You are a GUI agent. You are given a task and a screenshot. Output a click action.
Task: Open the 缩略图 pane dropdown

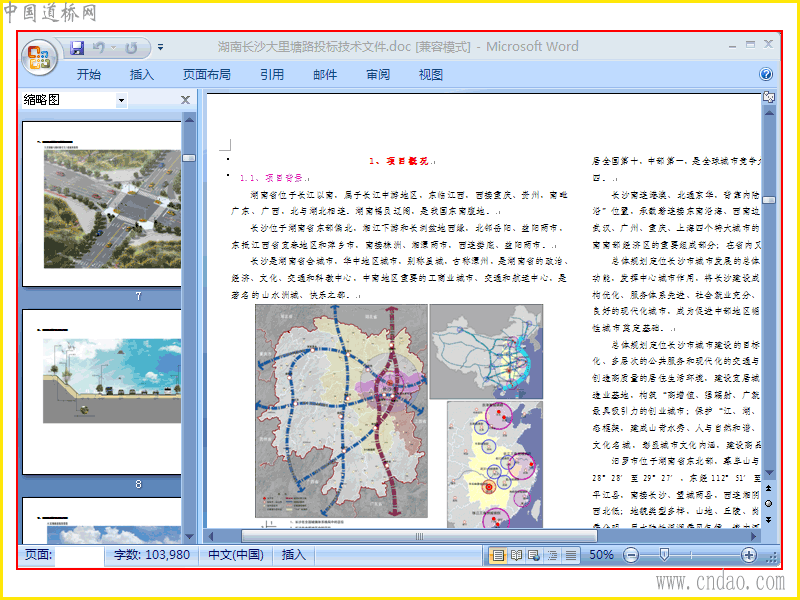(121, 100)
